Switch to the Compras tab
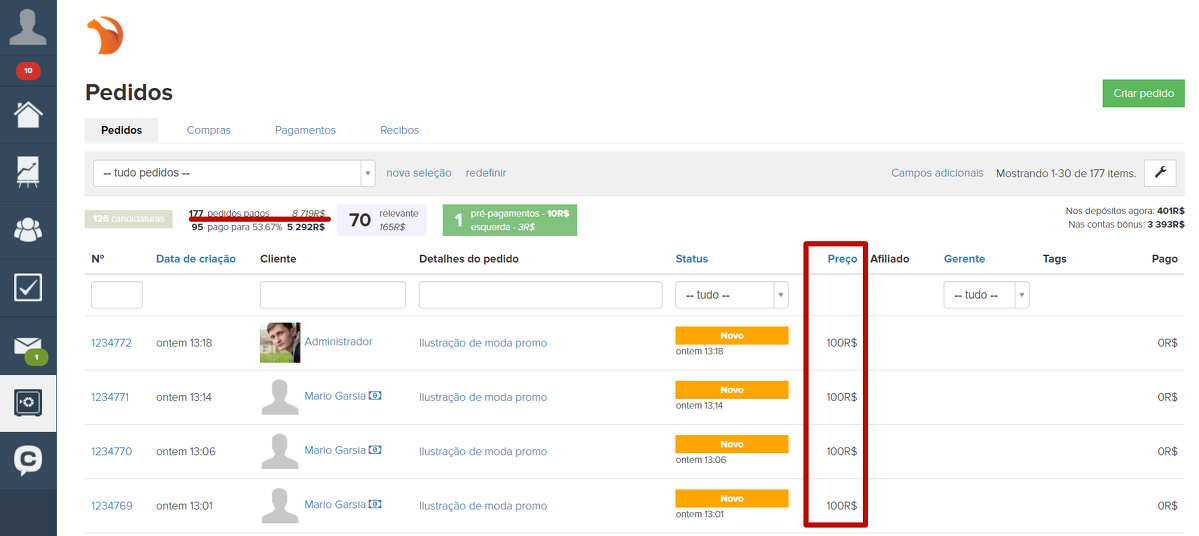1199x536 pixels. click(x=208, y=130)
